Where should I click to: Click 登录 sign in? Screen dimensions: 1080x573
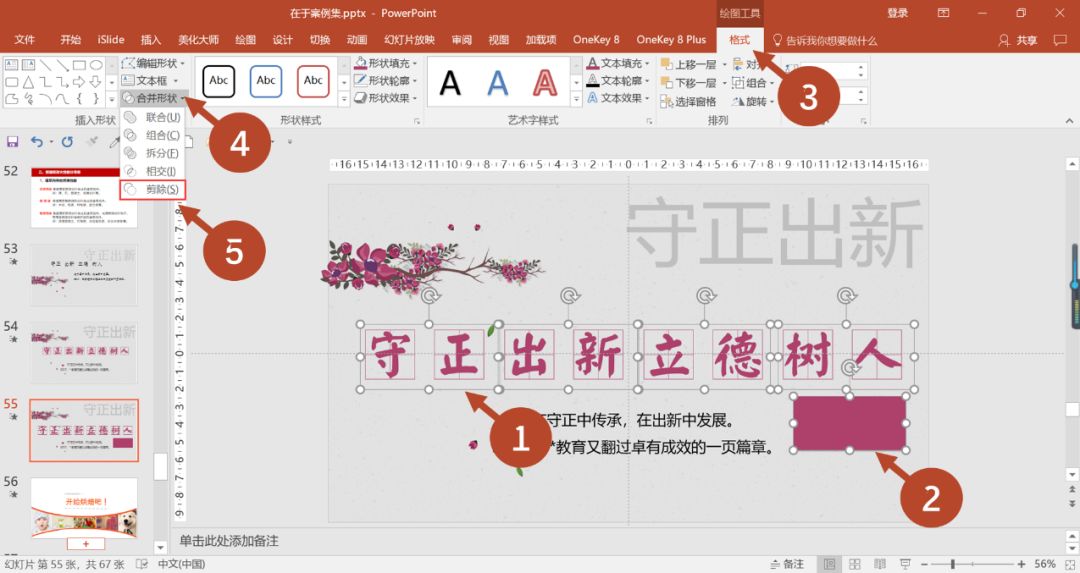pos(897,13)
